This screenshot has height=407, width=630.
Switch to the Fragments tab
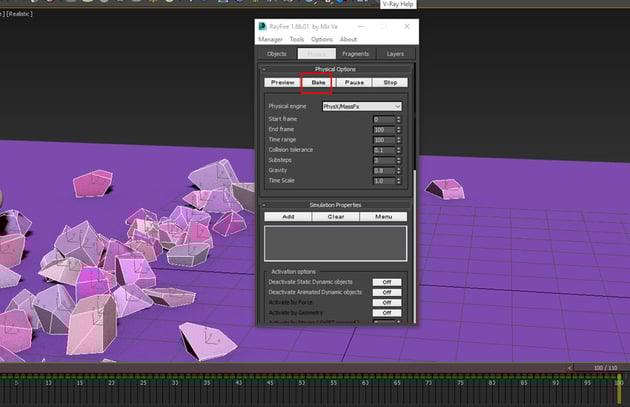tap(355, 54)
